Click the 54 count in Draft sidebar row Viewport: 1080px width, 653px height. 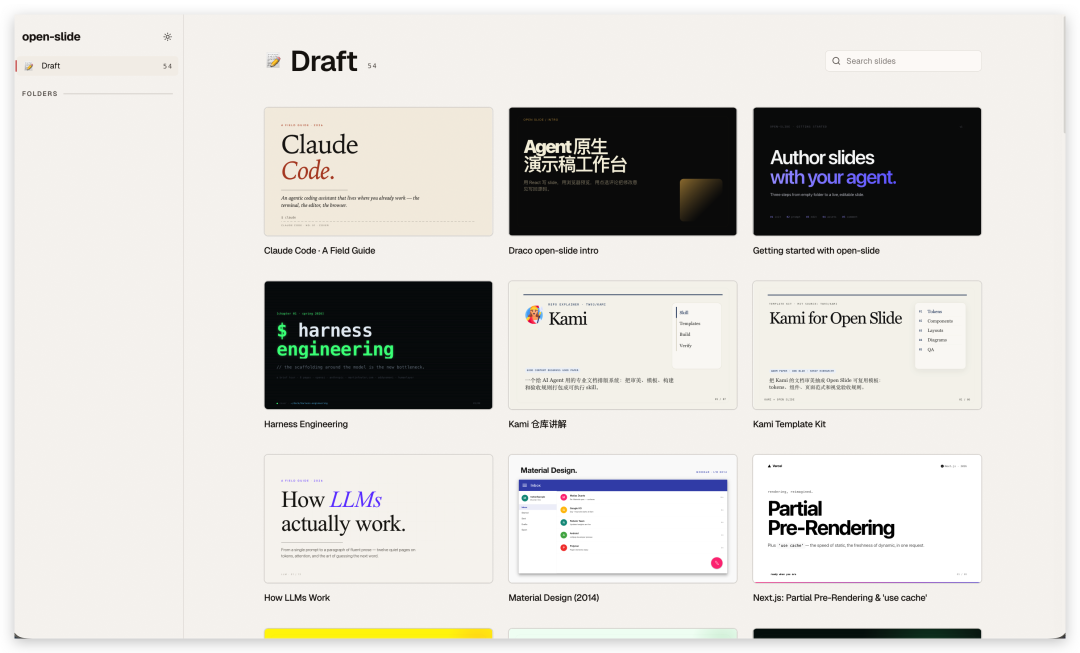click(167, 66)
